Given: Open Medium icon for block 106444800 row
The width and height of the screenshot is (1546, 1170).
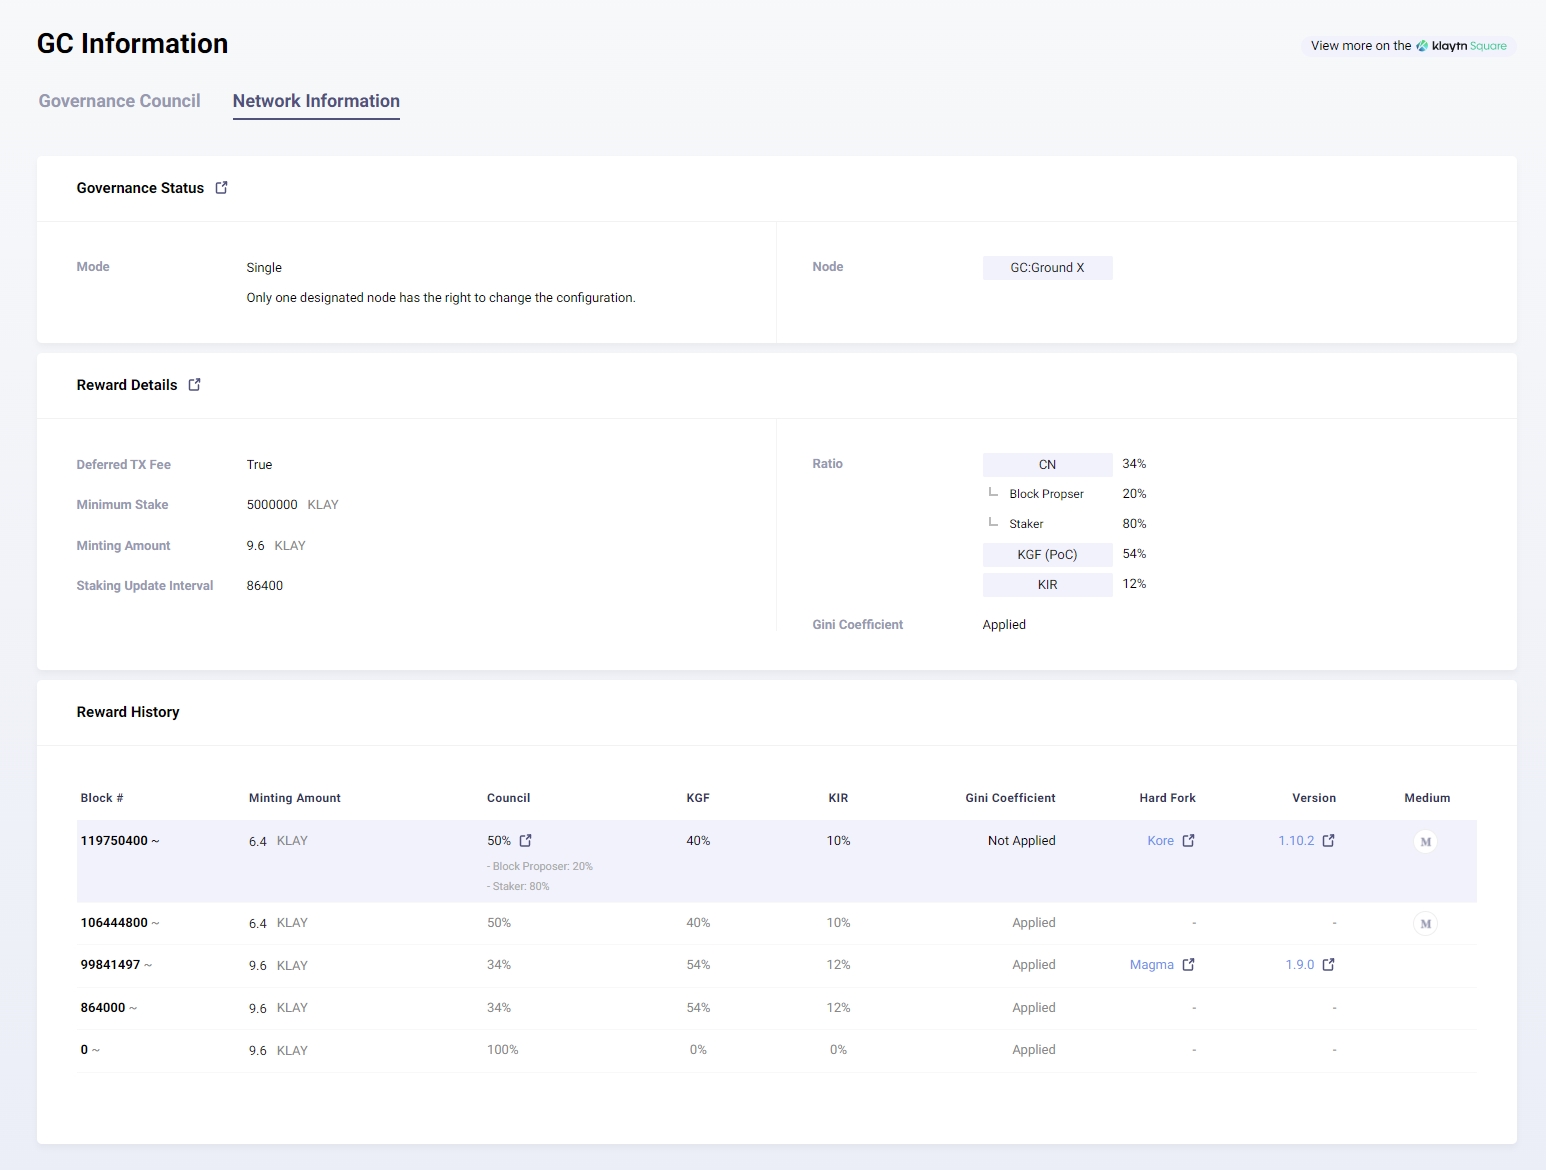Looking at the screenshot, I should [1426, 924].
